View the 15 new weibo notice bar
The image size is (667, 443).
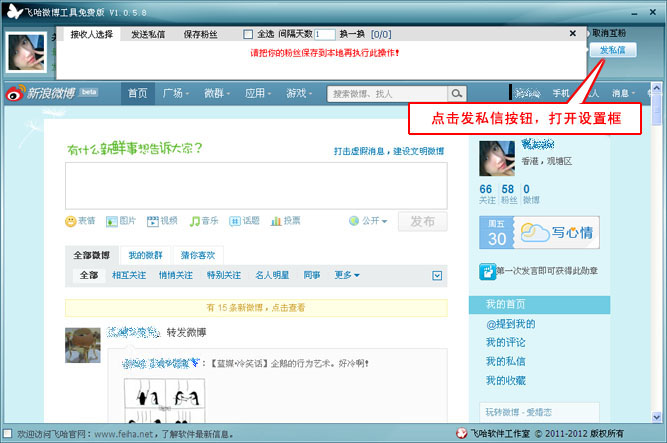pyautogui.click(x=256, y=308)
